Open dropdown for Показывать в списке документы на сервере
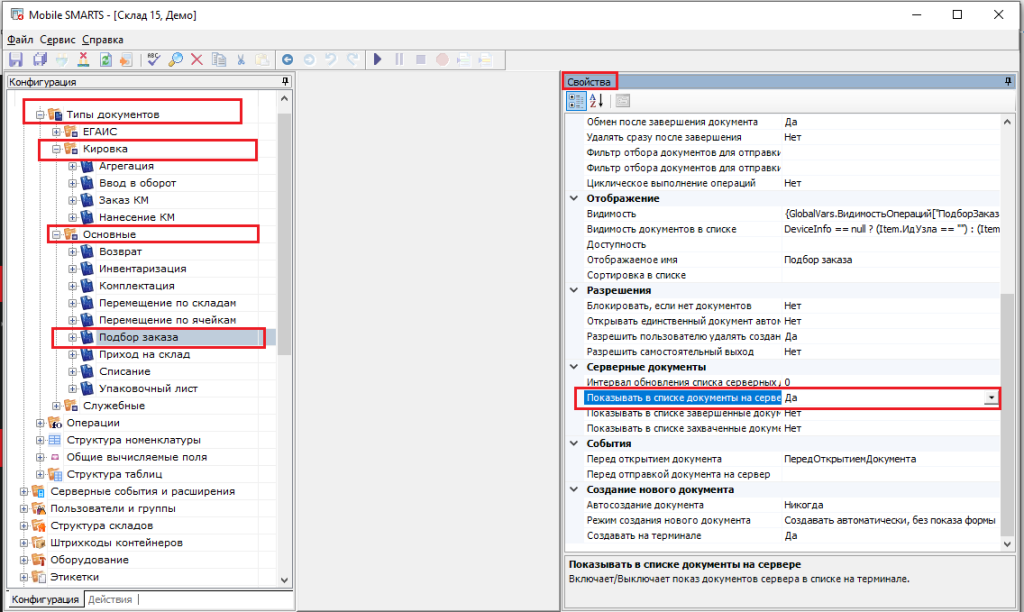Image resolution: width=1024 pixels, height=612 pixels. 991,398
